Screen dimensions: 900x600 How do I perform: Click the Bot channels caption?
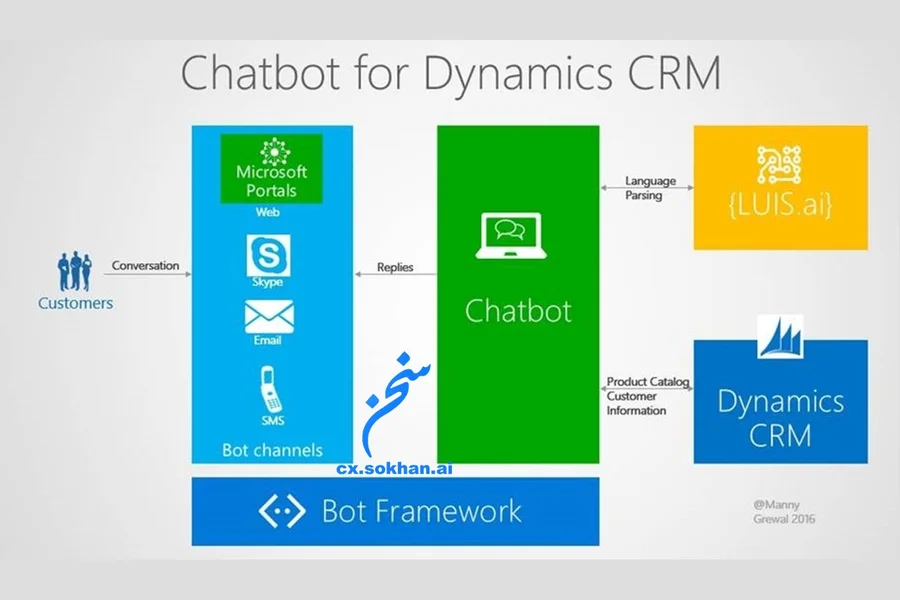point(272,450)
